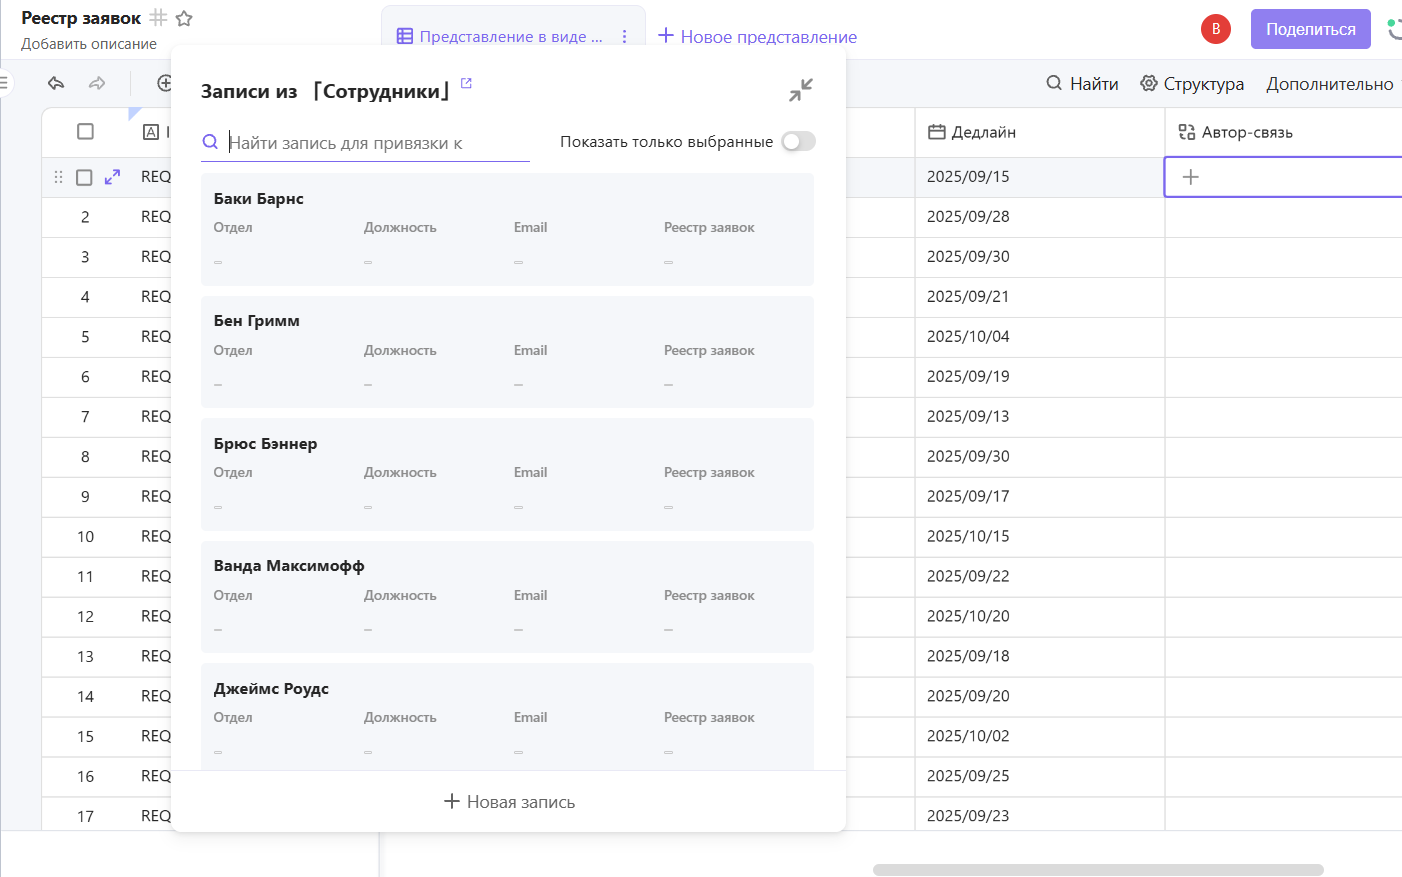The width and height of the screenshot is (1402, 877).
Task: Click the Дедлайн column header
Action: (1040, 132)
